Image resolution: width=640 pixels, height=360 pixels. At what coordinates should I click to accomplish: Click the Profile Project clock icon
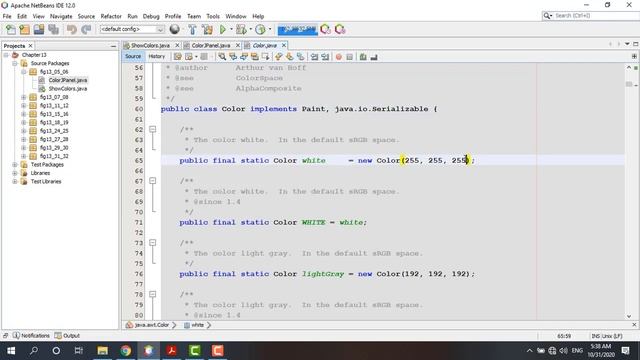[x=260, y=29]
